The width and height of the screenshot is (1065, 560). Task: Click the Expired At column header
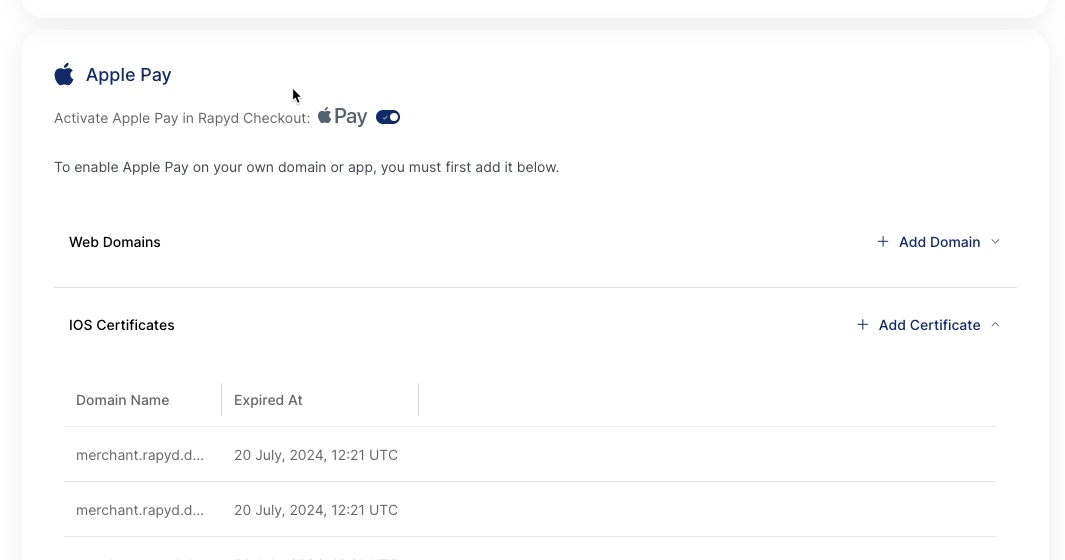(x=268, y=400)
